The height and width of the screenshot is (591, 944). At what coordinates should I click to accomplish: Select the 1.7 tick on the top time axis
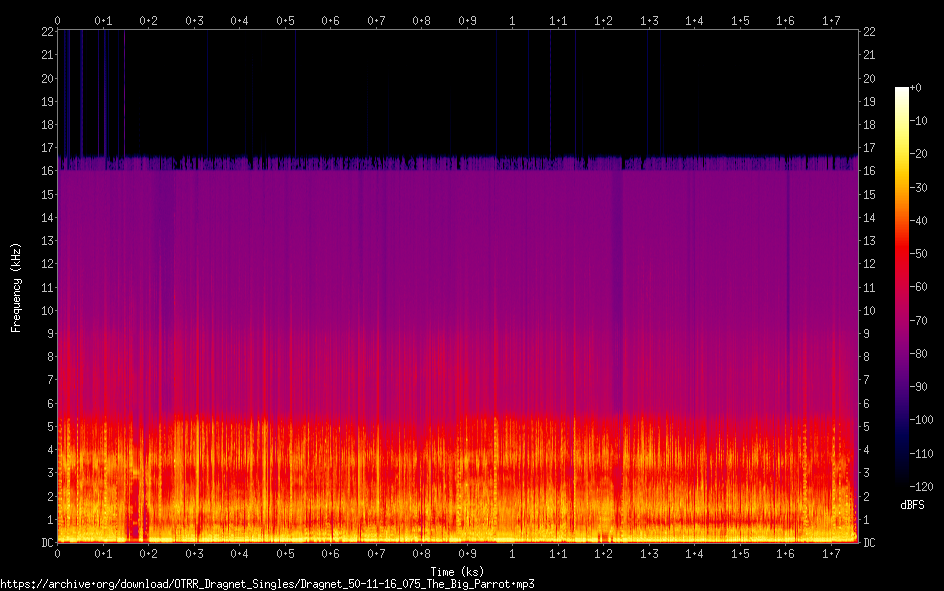tap(831, 20)
